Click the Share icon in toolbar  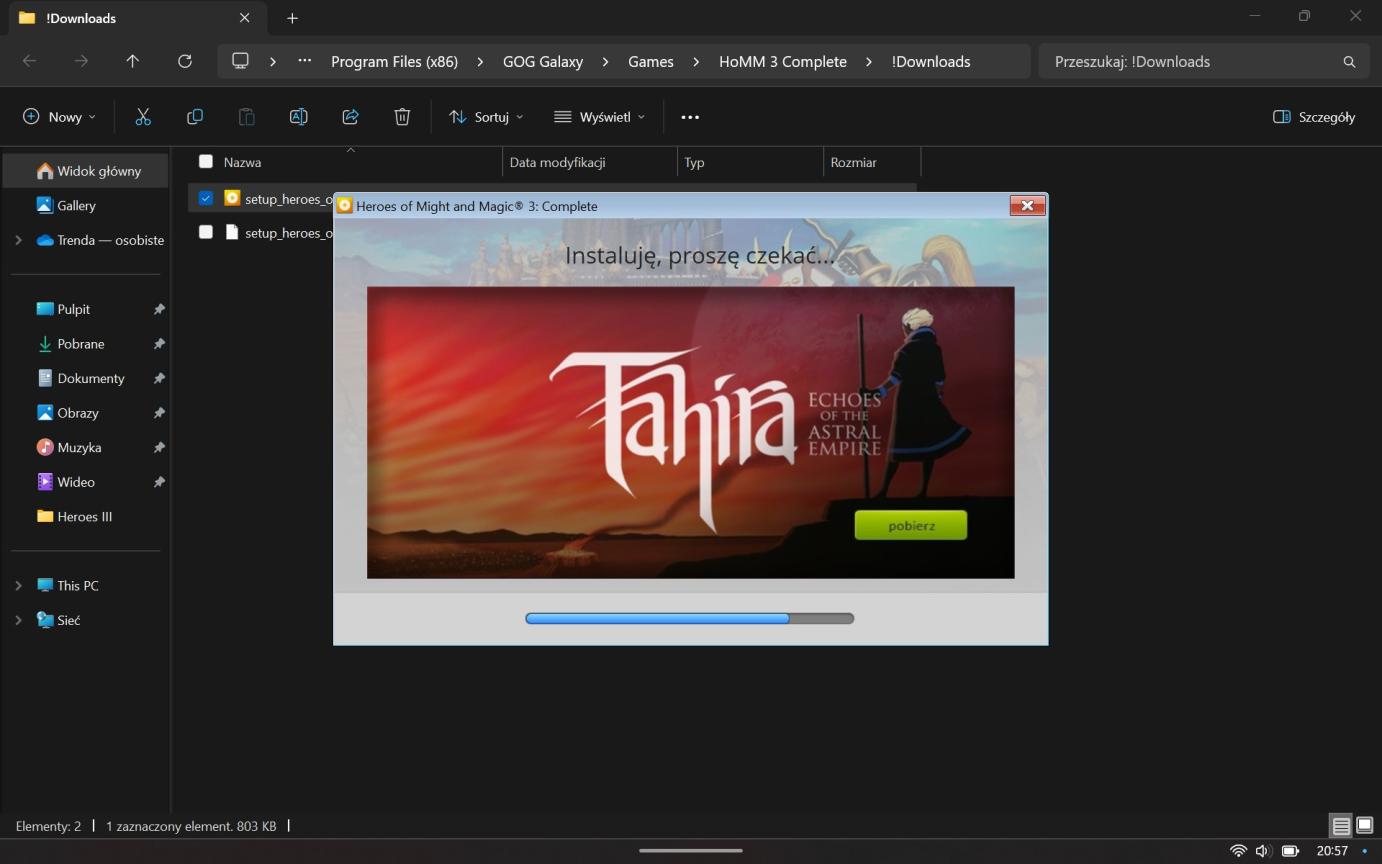click(x=350, y=117)
